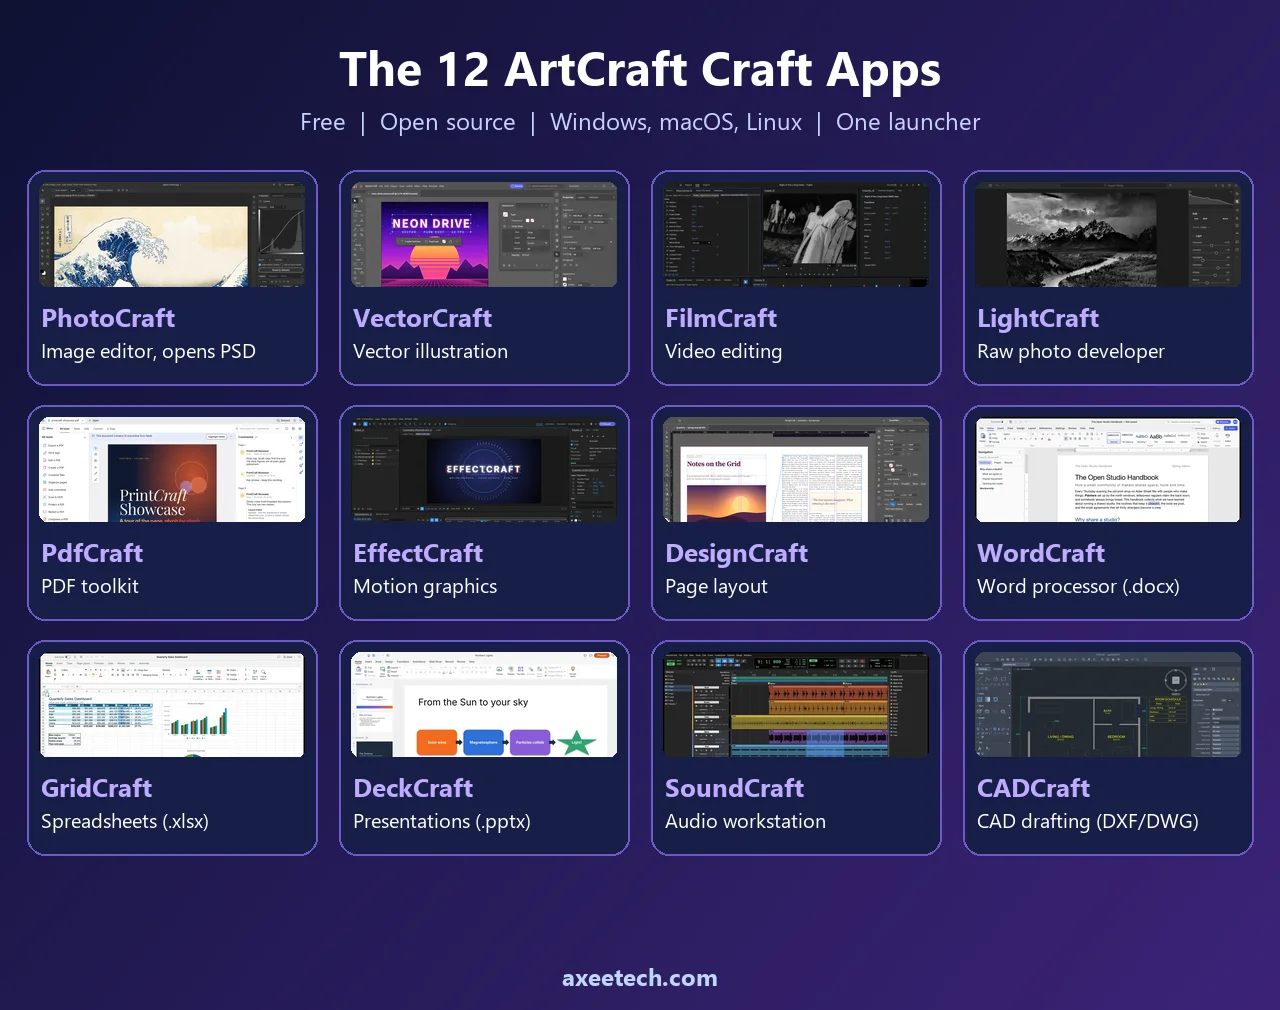Open the PhotoCraft screenshot thumbnail
Viewport: 1280px width, 1010px height.
click(172, 234)
